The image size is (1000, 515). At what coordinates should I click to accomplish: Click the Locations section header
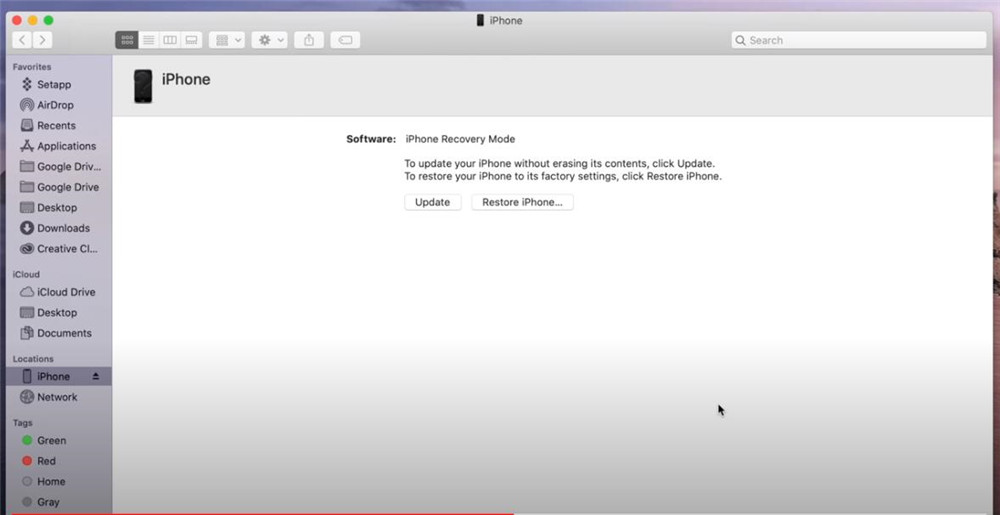click(33, 359)
